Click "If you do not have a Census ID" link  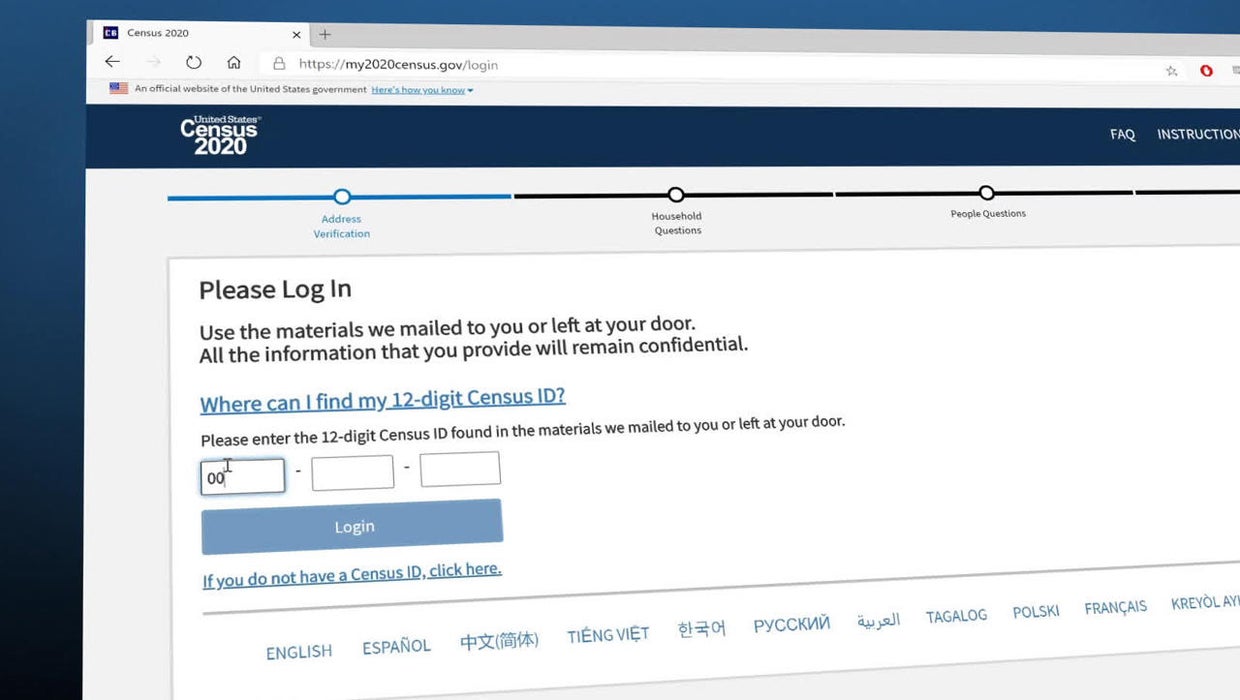pos(352,574)
